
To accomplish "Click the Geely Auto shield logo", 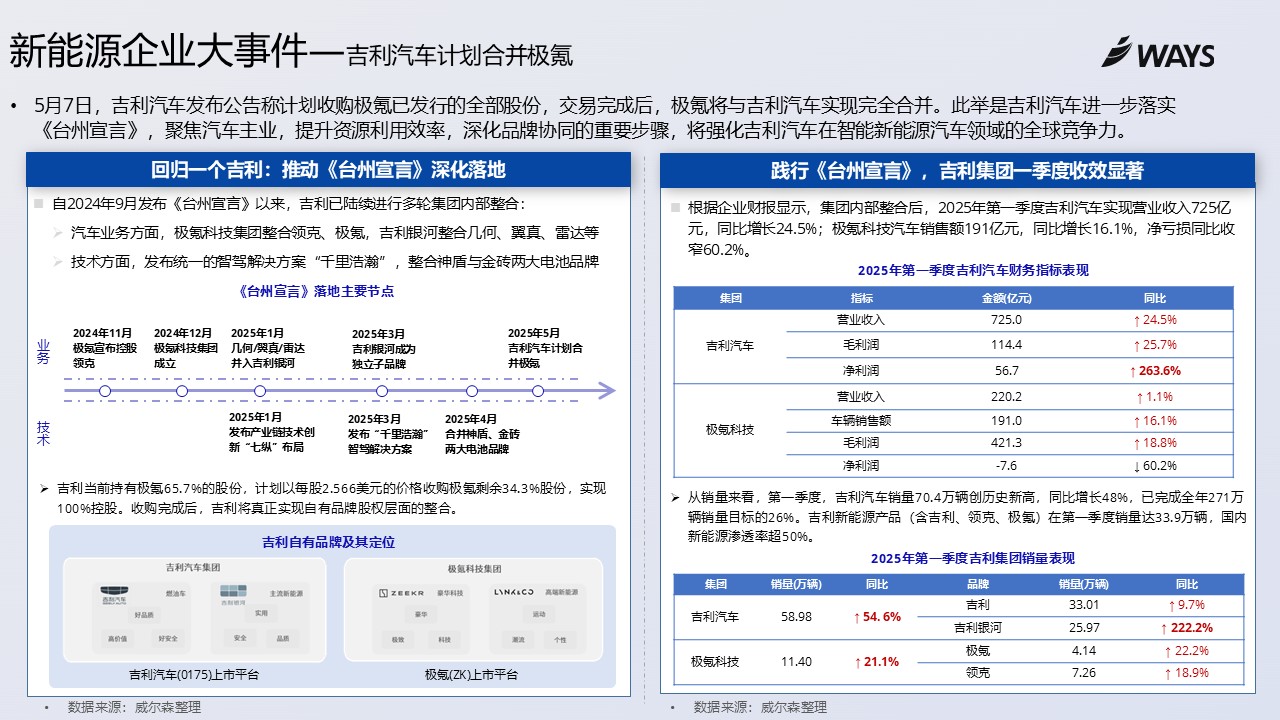I will click(114, 596).
